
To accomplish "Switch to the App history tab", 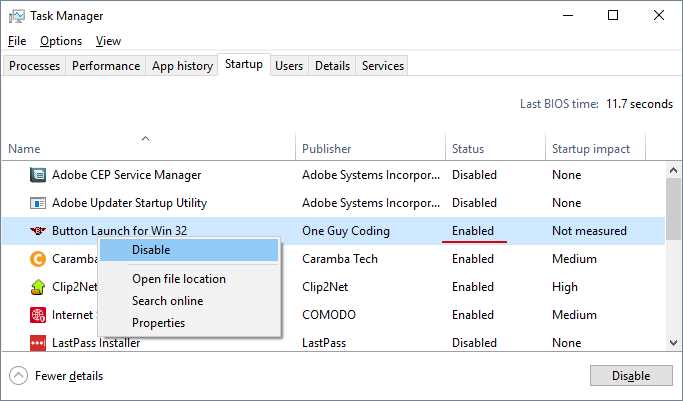I will coord(182,66).
